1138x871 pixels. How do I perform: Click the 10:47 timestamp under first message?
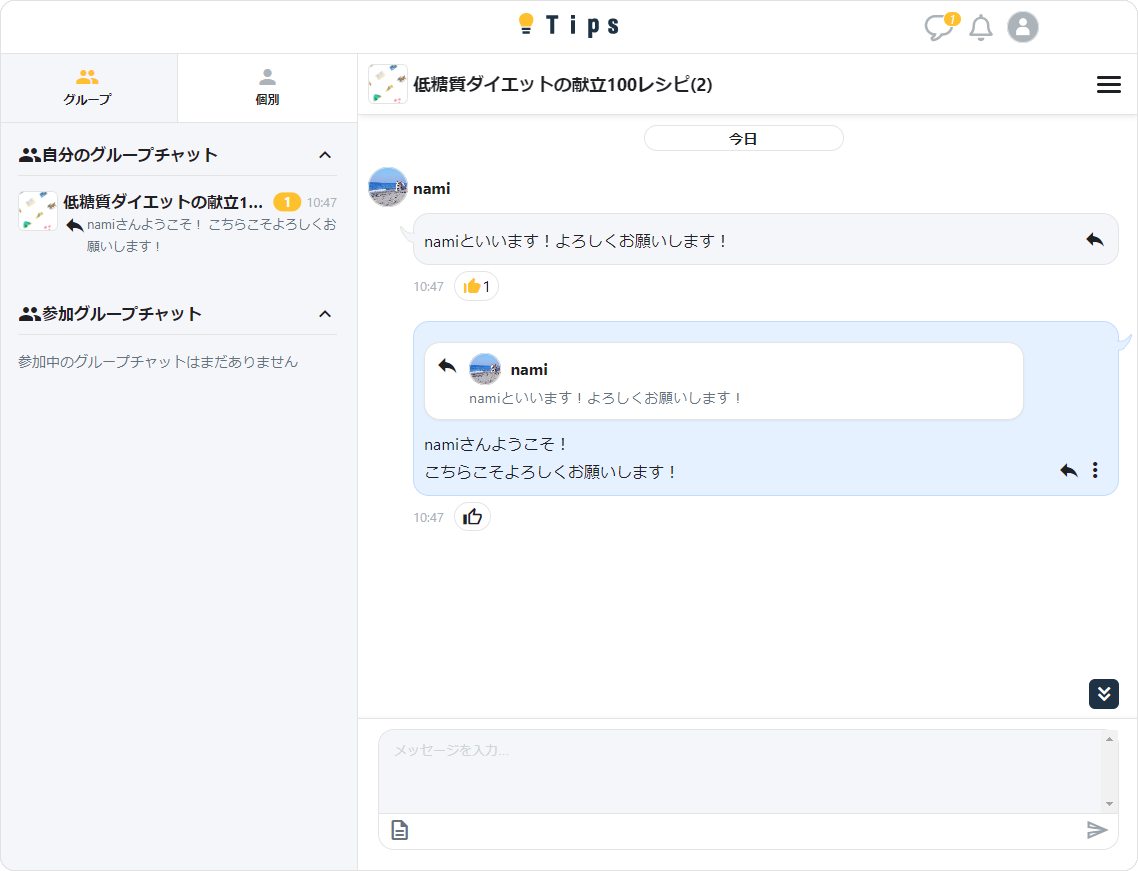pyautogui.click(x=428, y=287)
